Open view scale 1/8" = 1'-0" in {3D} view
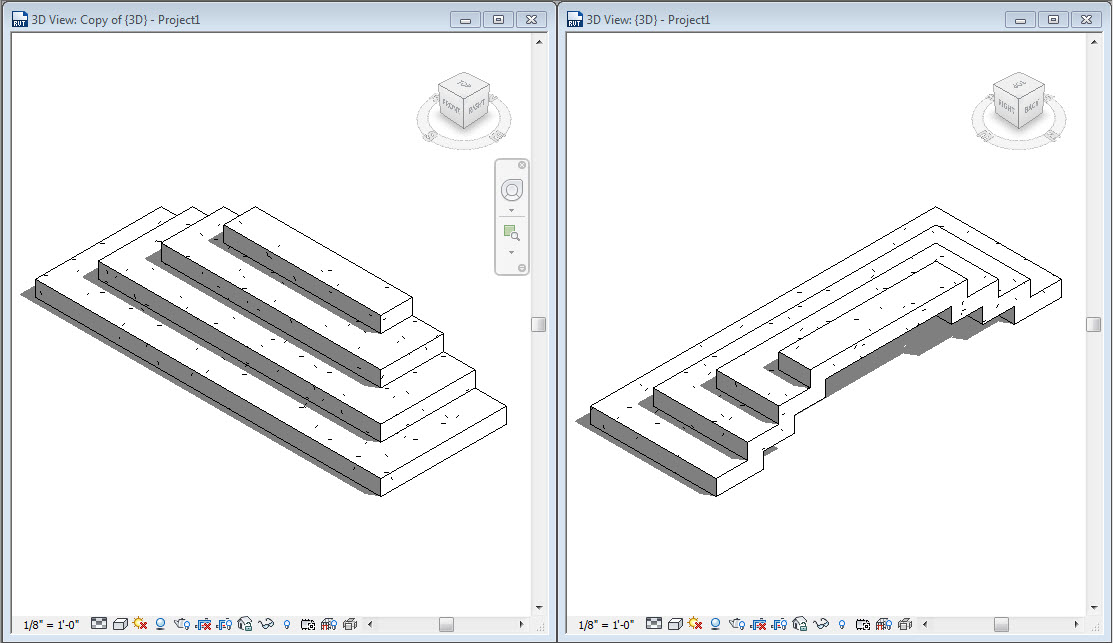The width and height of the screenshot is (1114, 643). pyautogui.click(x=606, y=625)
